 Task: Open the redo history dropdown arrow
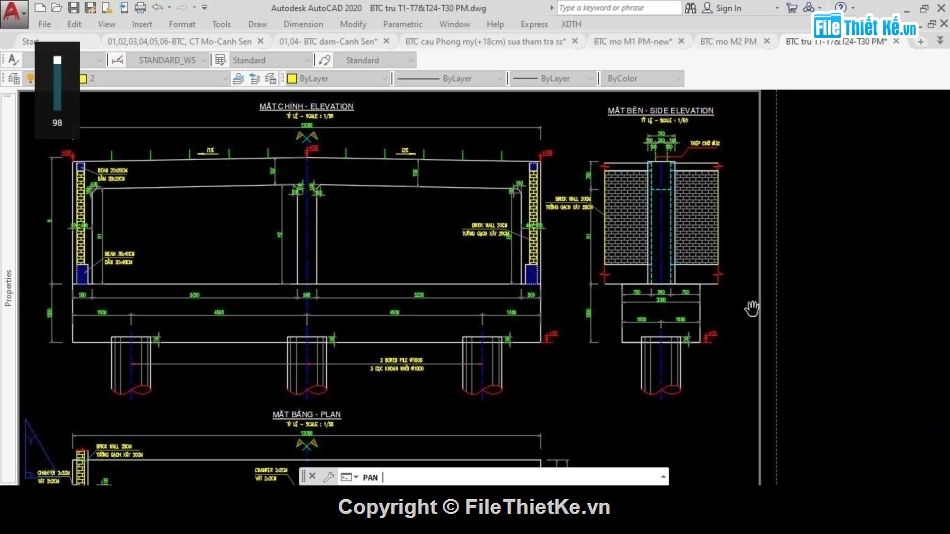(x=194, y=8)
